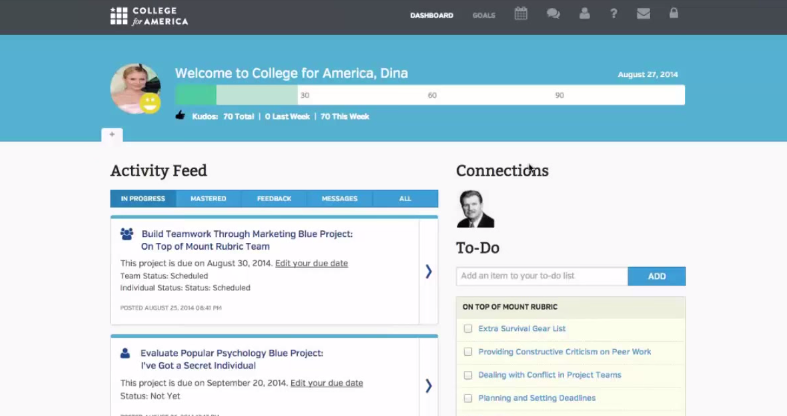Click the help question mark icon
This screenshot has width=787, height=416.
(x=613, y=14)
